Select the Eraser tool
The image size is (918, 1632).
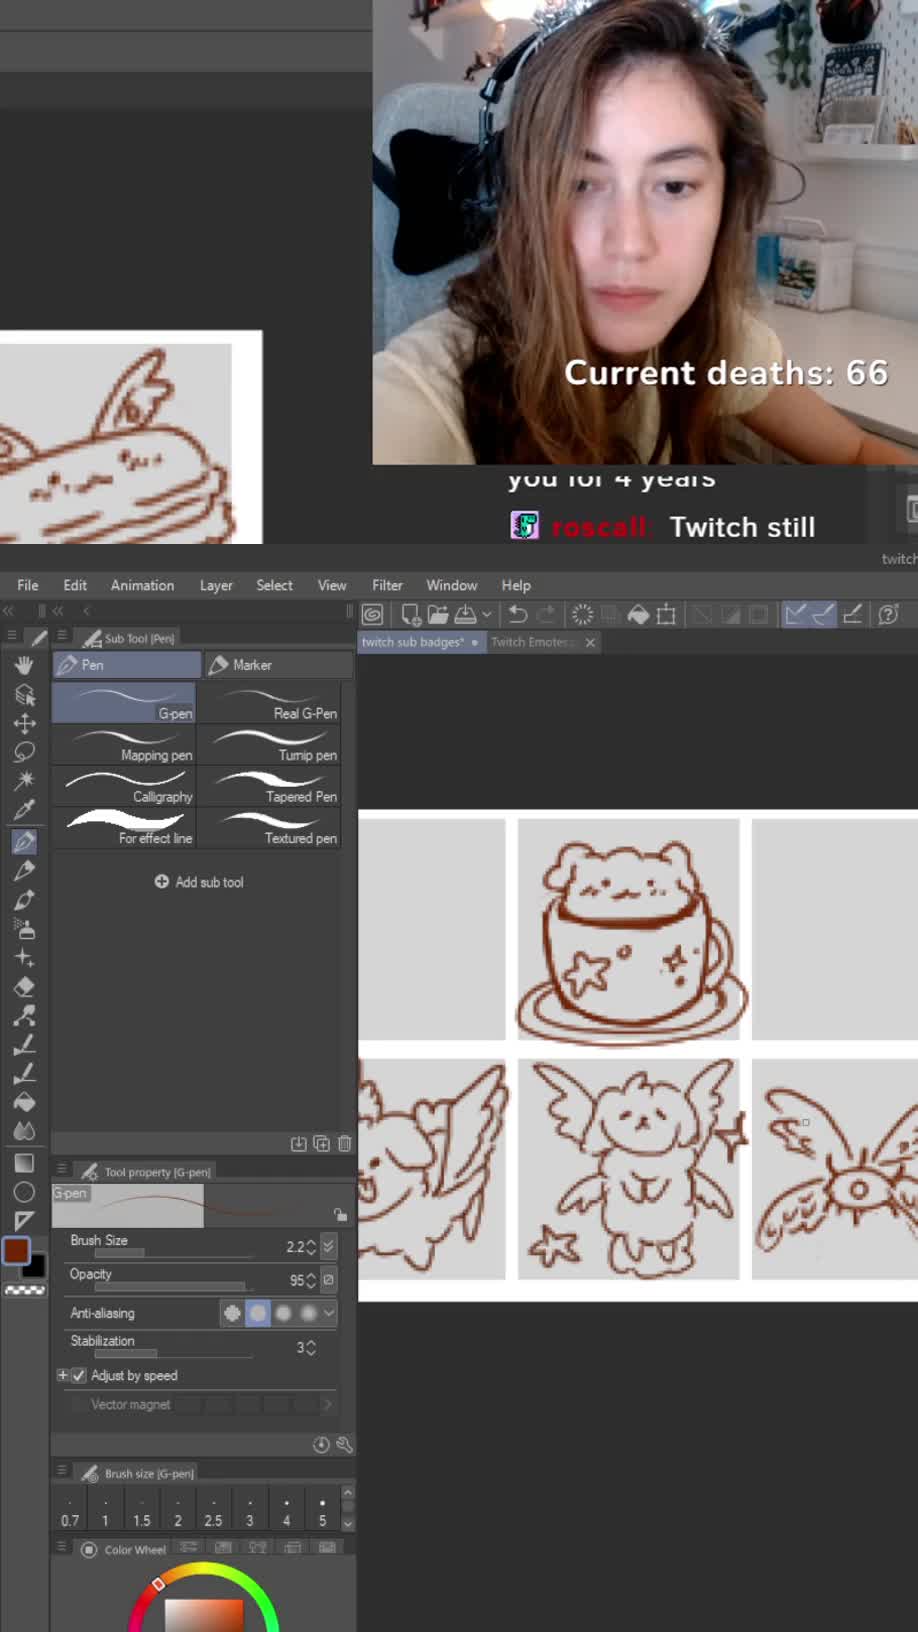(25, 987)
